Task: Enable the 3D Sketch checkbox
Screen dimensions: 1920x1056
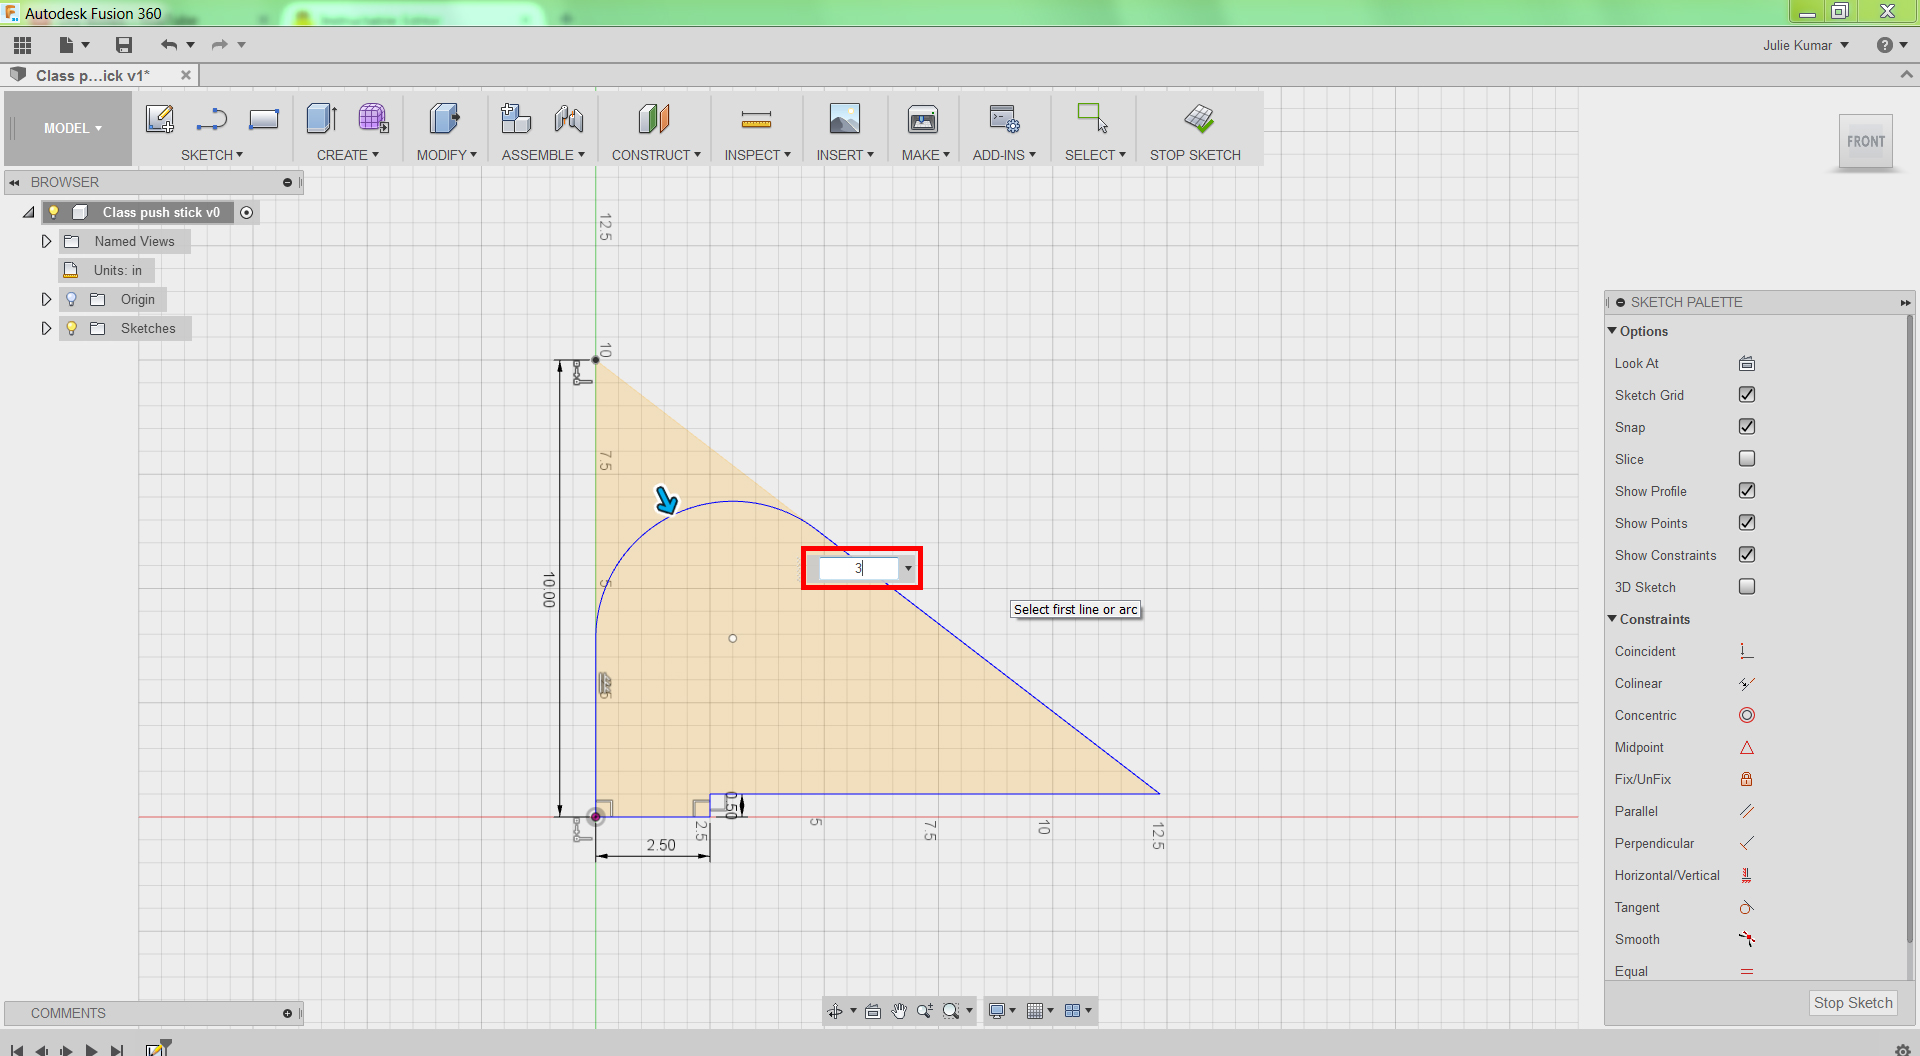Action: click(x=1747, y=587)
